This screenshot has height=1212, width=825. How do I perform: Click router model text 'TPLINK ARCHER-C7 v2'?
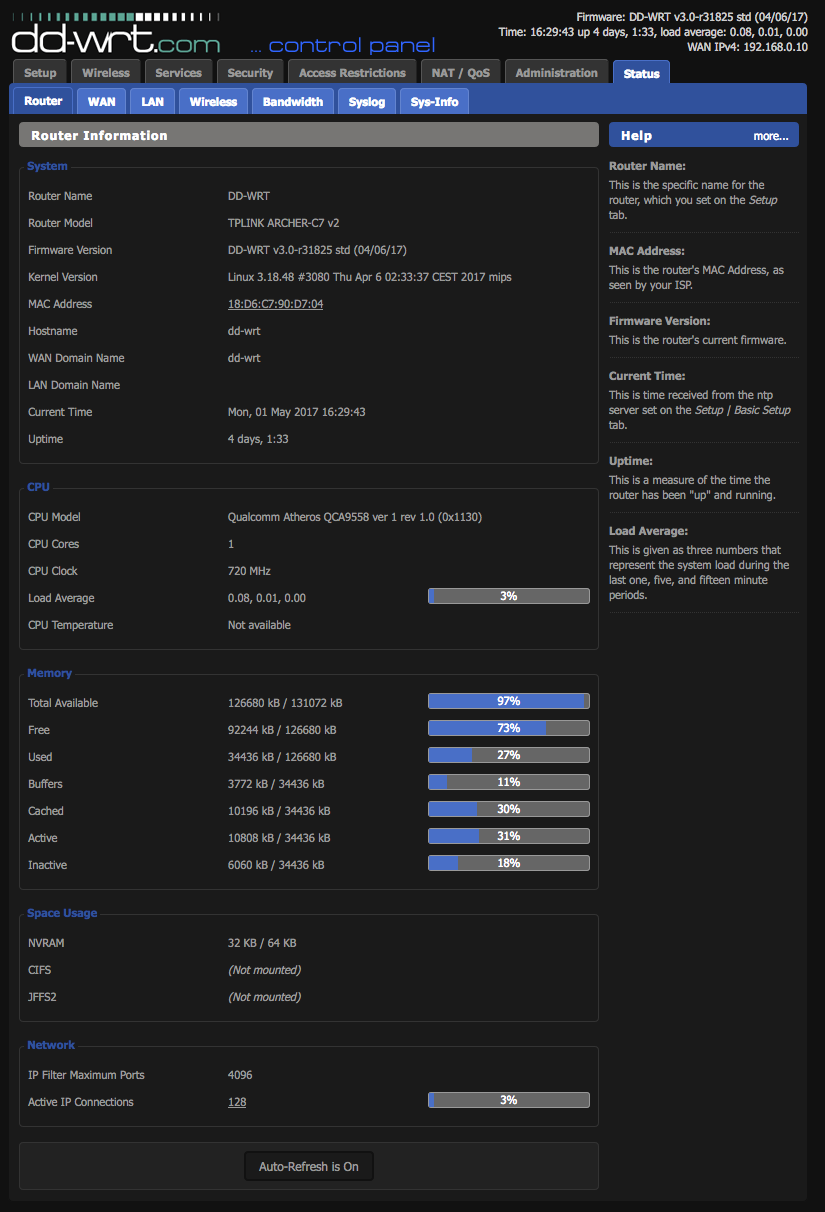coord(283,223)
